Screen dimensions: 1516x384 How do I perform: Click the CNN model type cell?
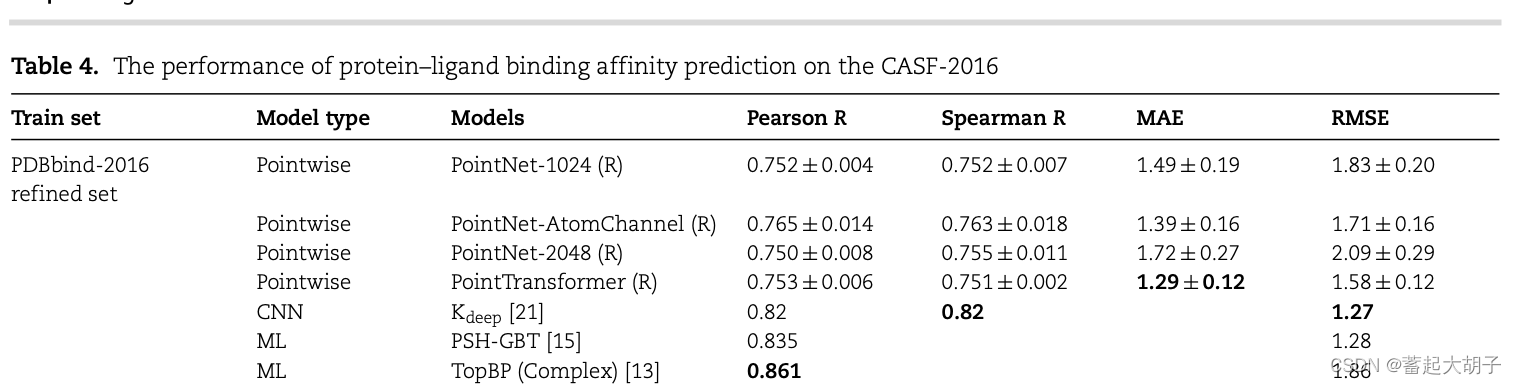click(x=279, y=312)
